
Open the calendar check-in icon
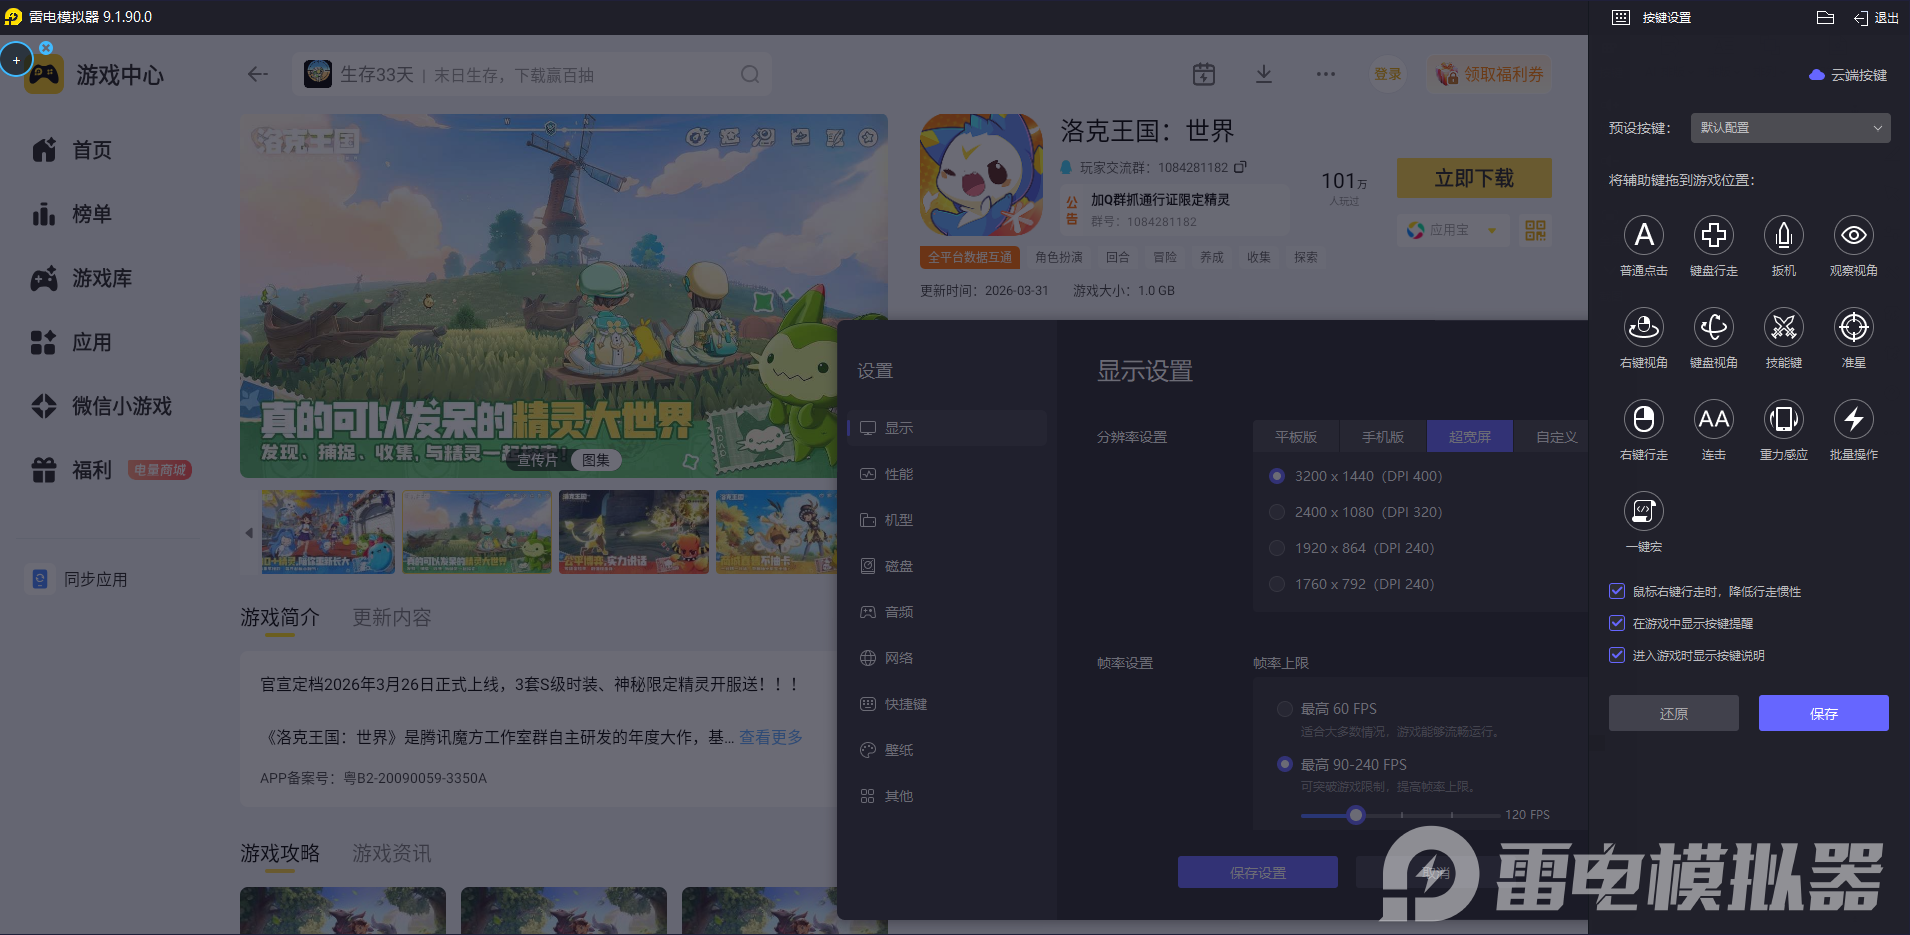1204,74
